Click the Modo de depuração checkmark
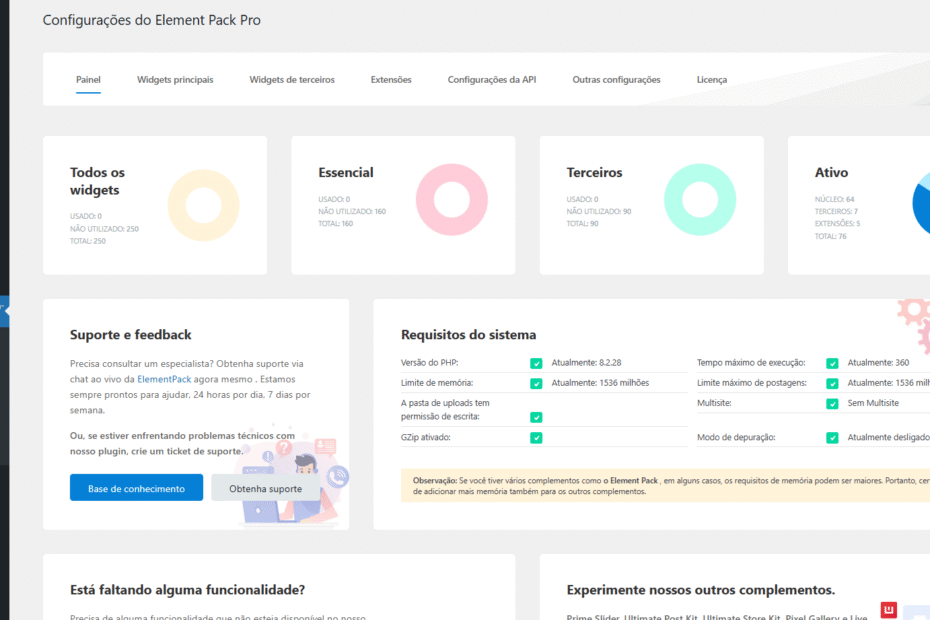Screen dimensions: 930x620 point(831,437)
